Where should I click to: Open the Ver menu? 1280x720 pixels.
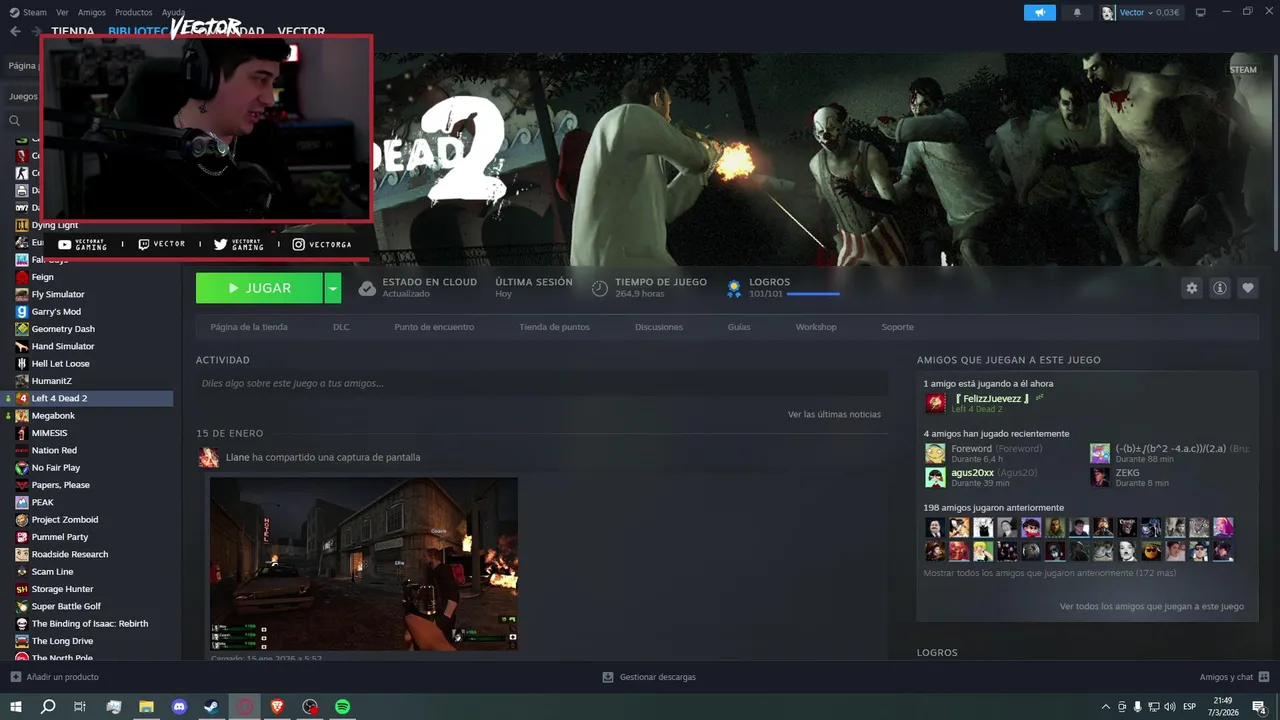point(62,12)
